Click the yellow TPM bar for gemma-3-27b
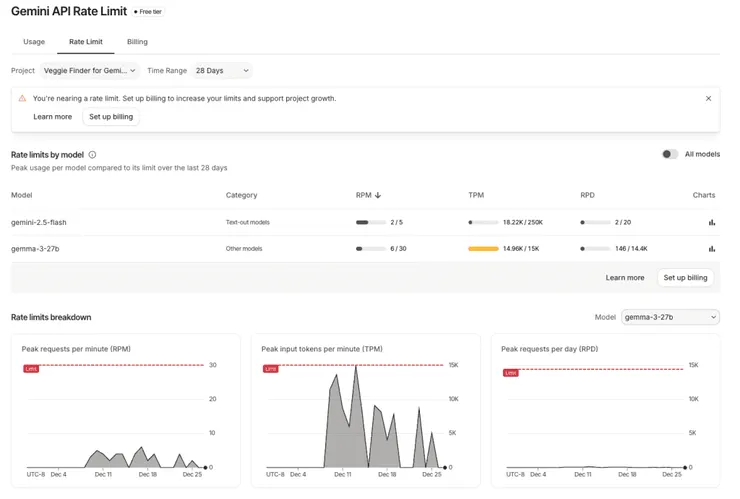 click(x=483, y=249)
